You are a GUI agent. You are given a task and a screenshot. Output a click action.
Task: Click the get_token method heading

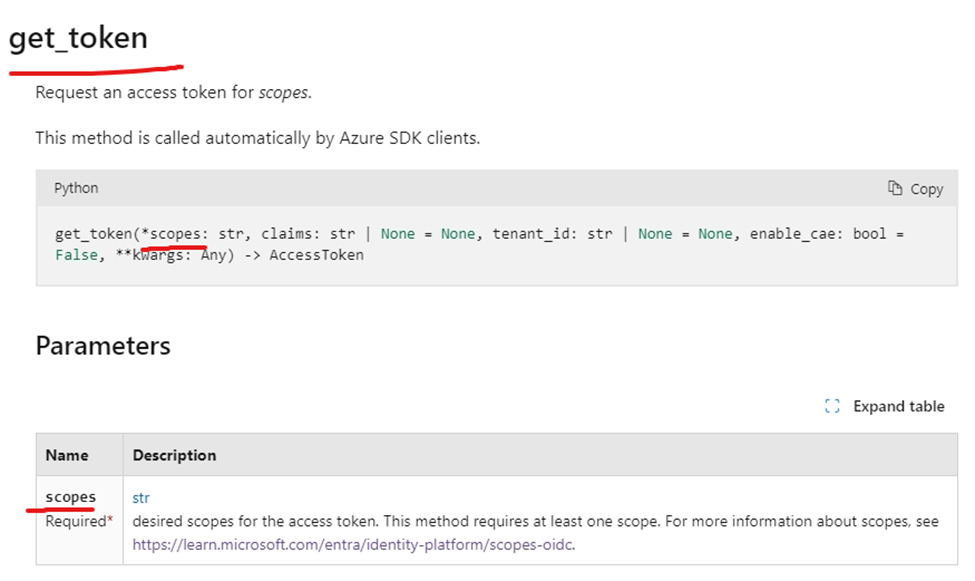[x=78, y=38]
